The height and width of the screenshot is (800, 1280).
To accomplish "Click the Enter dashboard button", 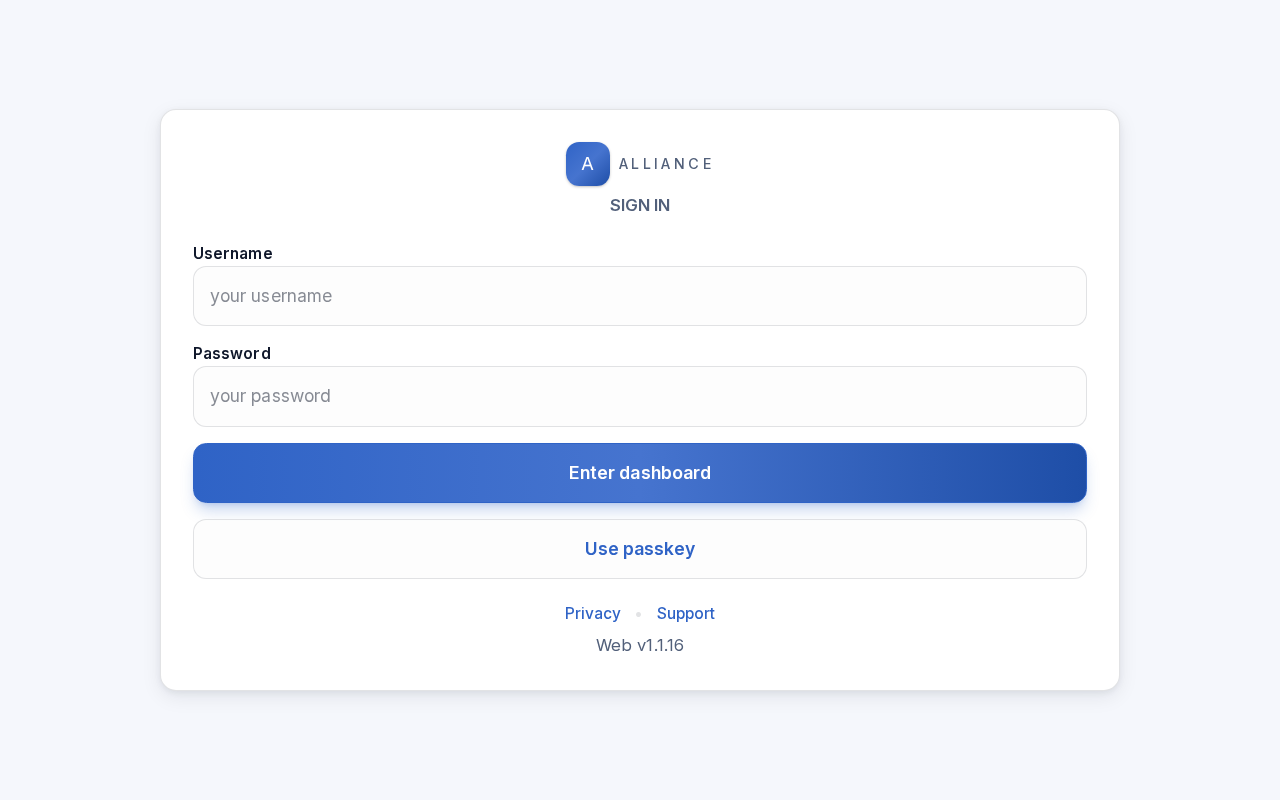I will (640, 473).
